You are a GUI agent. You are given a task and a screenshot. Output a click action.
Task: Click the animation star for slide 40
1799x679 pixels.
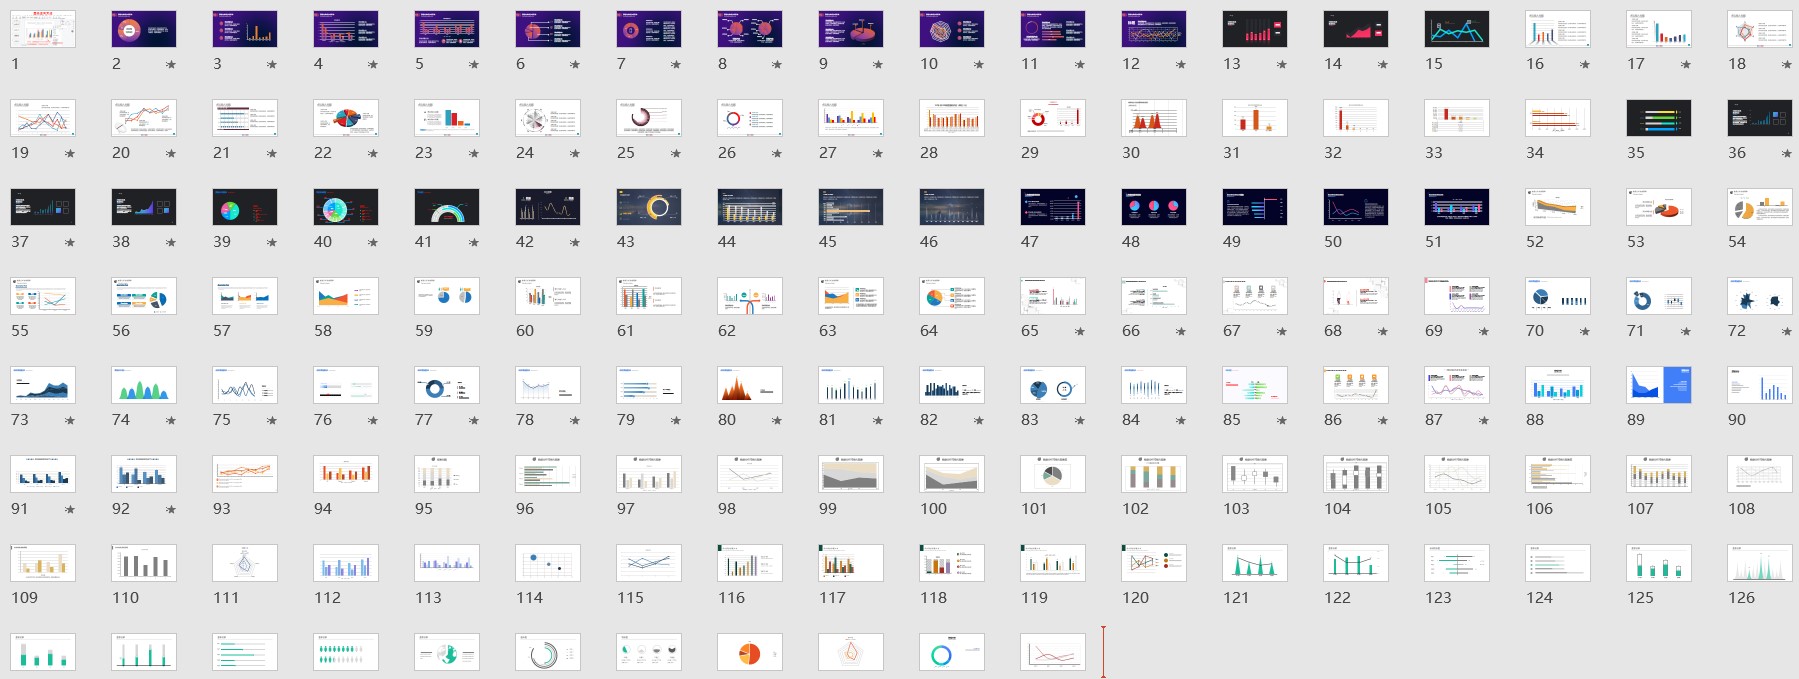373,243
